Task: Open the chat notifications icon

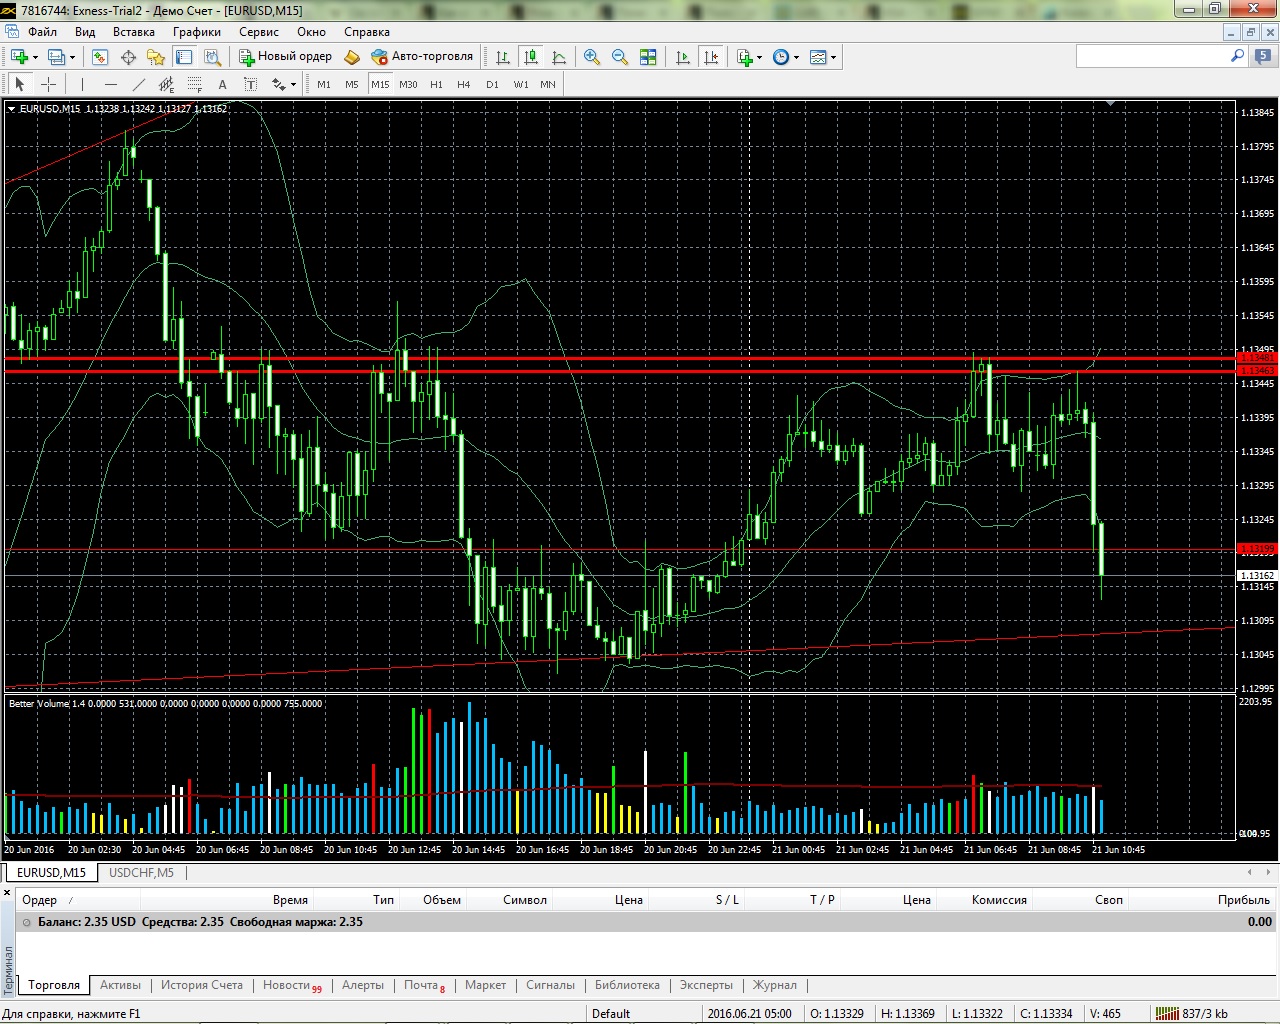Action: [1263, 57]
